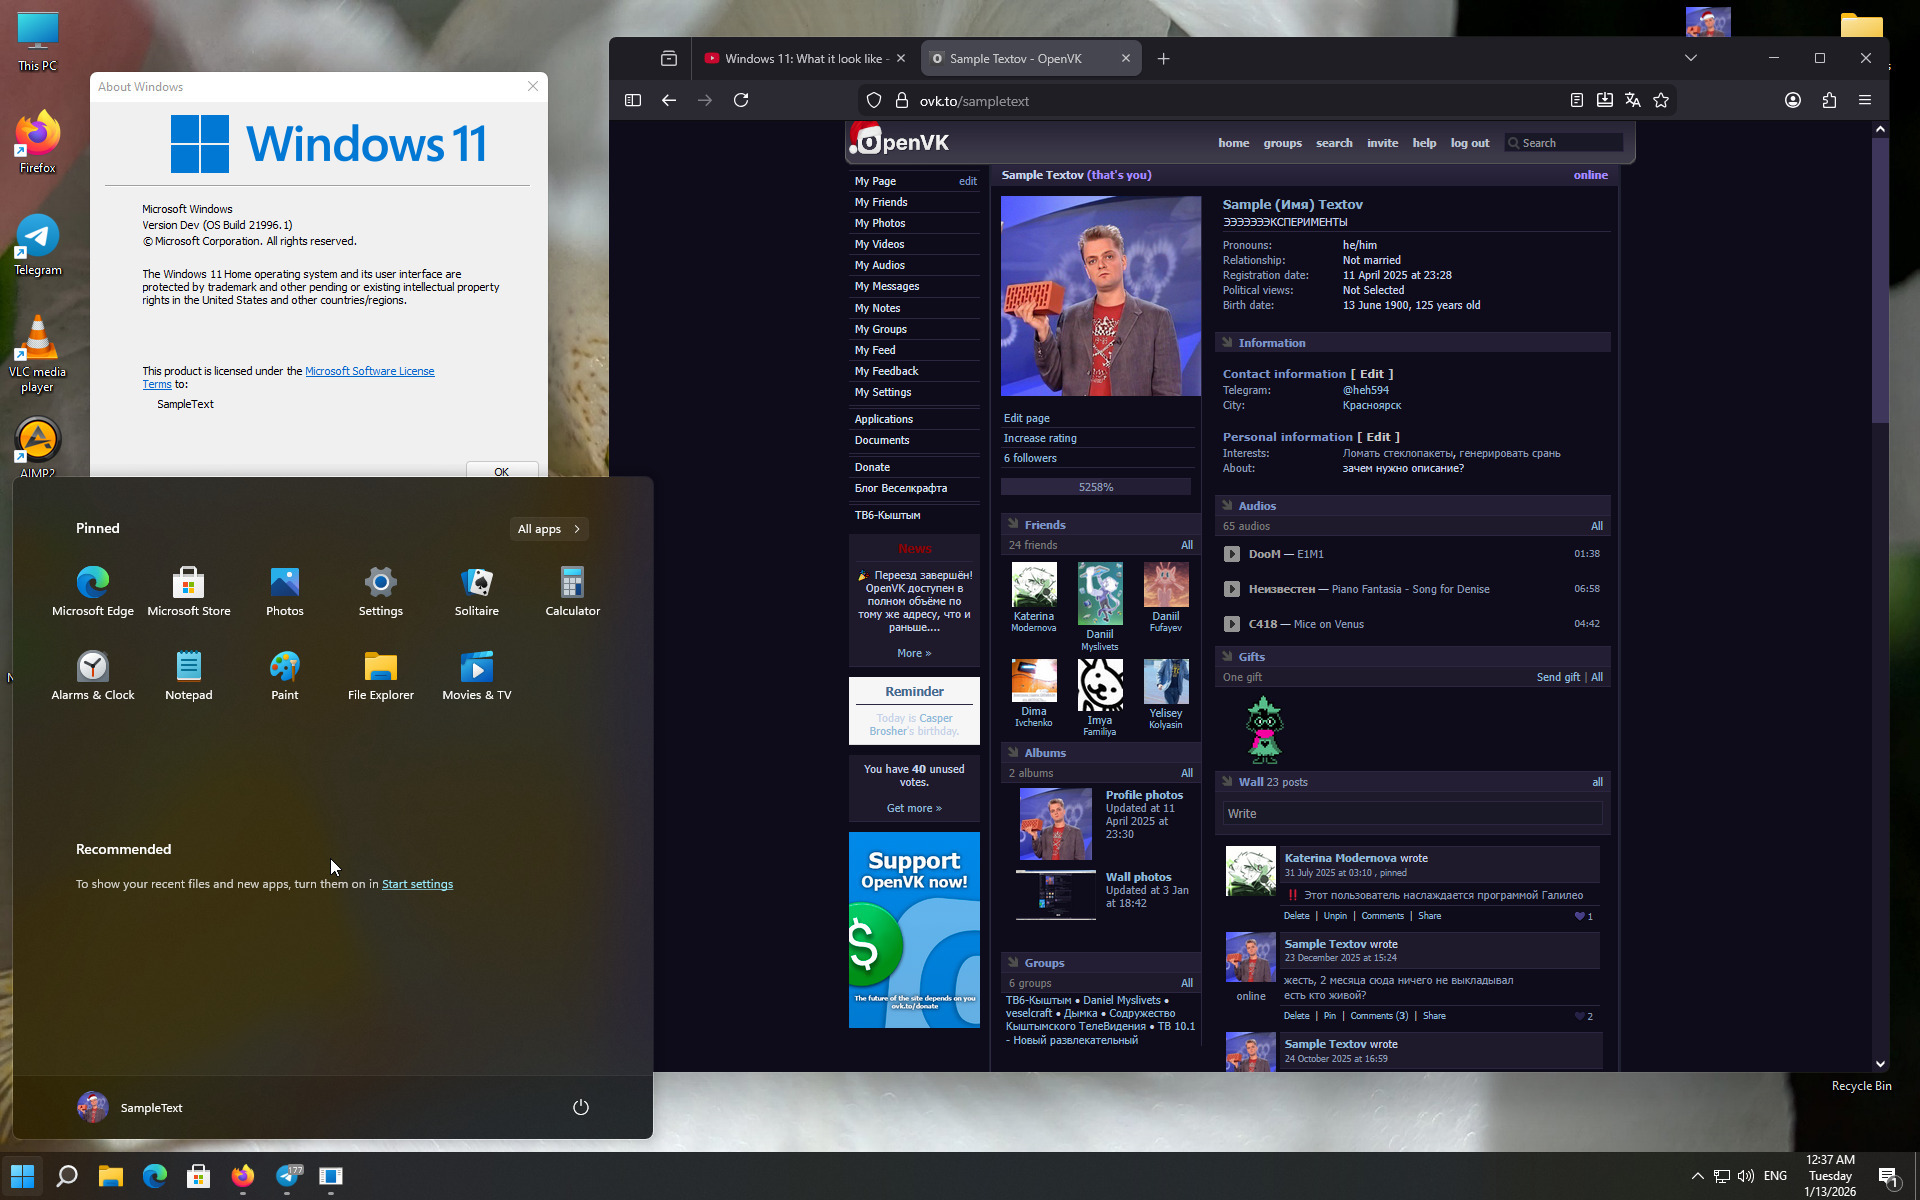
Task: Click the power button in Start menu
Action: [x=580, y=1107]
